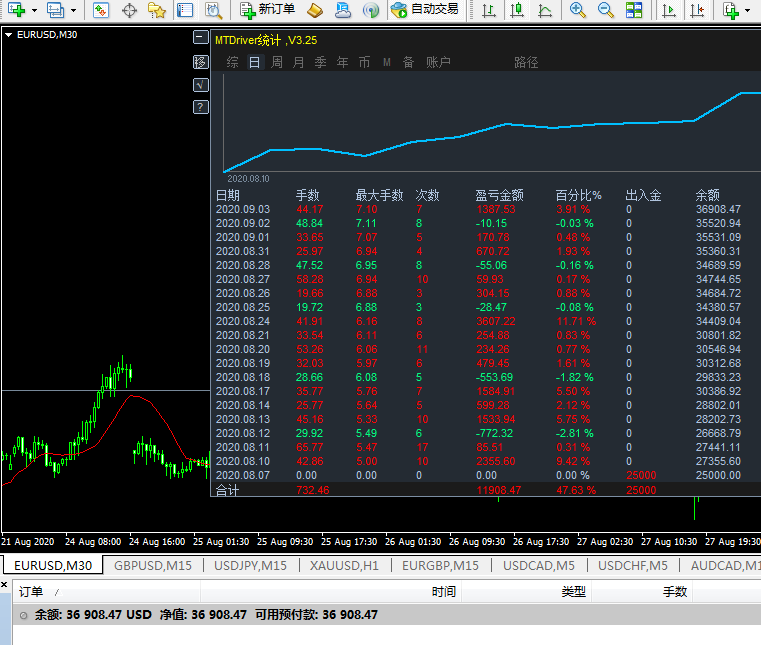Switch to line chart icon
Image resolution: width=761 pixels, height=645 pixels.
545,10
